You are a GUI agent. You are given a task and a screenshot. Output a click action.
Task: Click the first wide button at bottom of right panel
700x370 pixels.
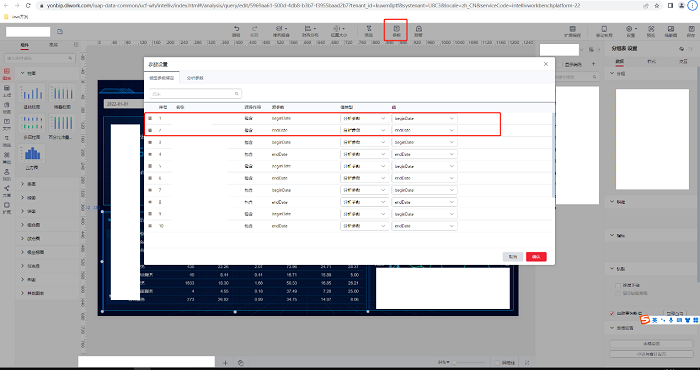[651, 344]
